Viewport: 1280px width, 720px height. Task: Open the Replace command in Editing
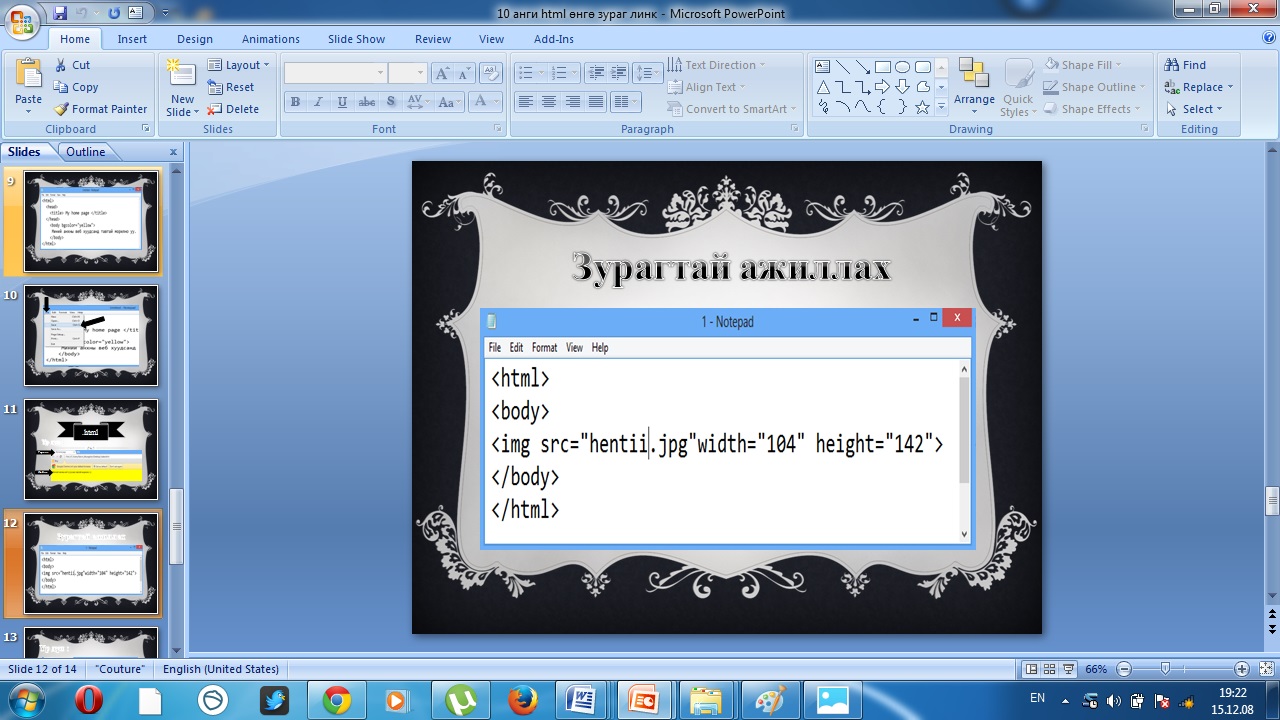coord(1199,87)
